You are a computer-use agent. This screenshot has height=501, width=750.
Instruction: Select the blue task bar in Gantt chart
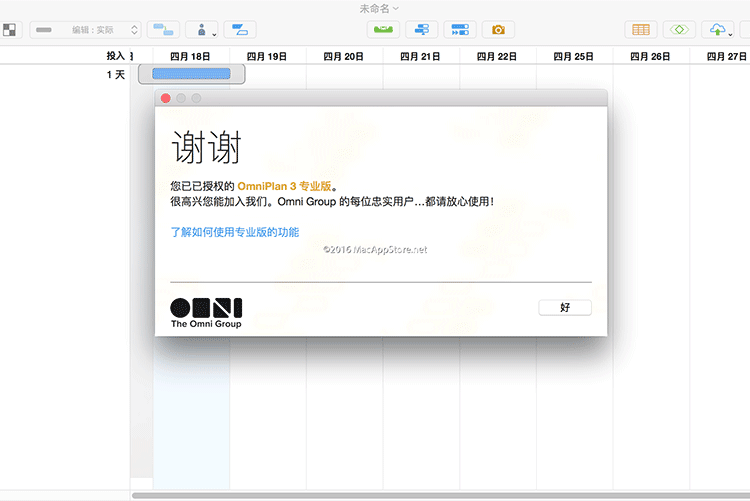click(x=191, y=74)
